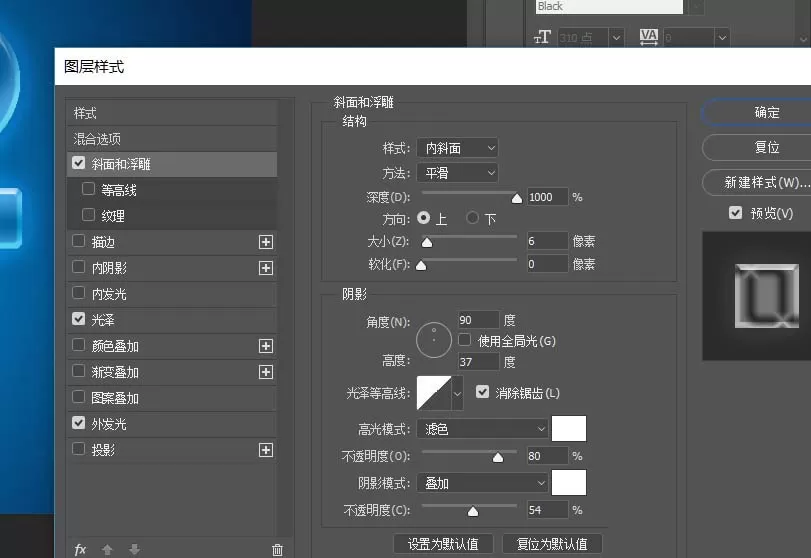Click the 光泽等高线 contour thumbnail
The width and height of the screenshot is (811, 558).
(x=434, y=393)
